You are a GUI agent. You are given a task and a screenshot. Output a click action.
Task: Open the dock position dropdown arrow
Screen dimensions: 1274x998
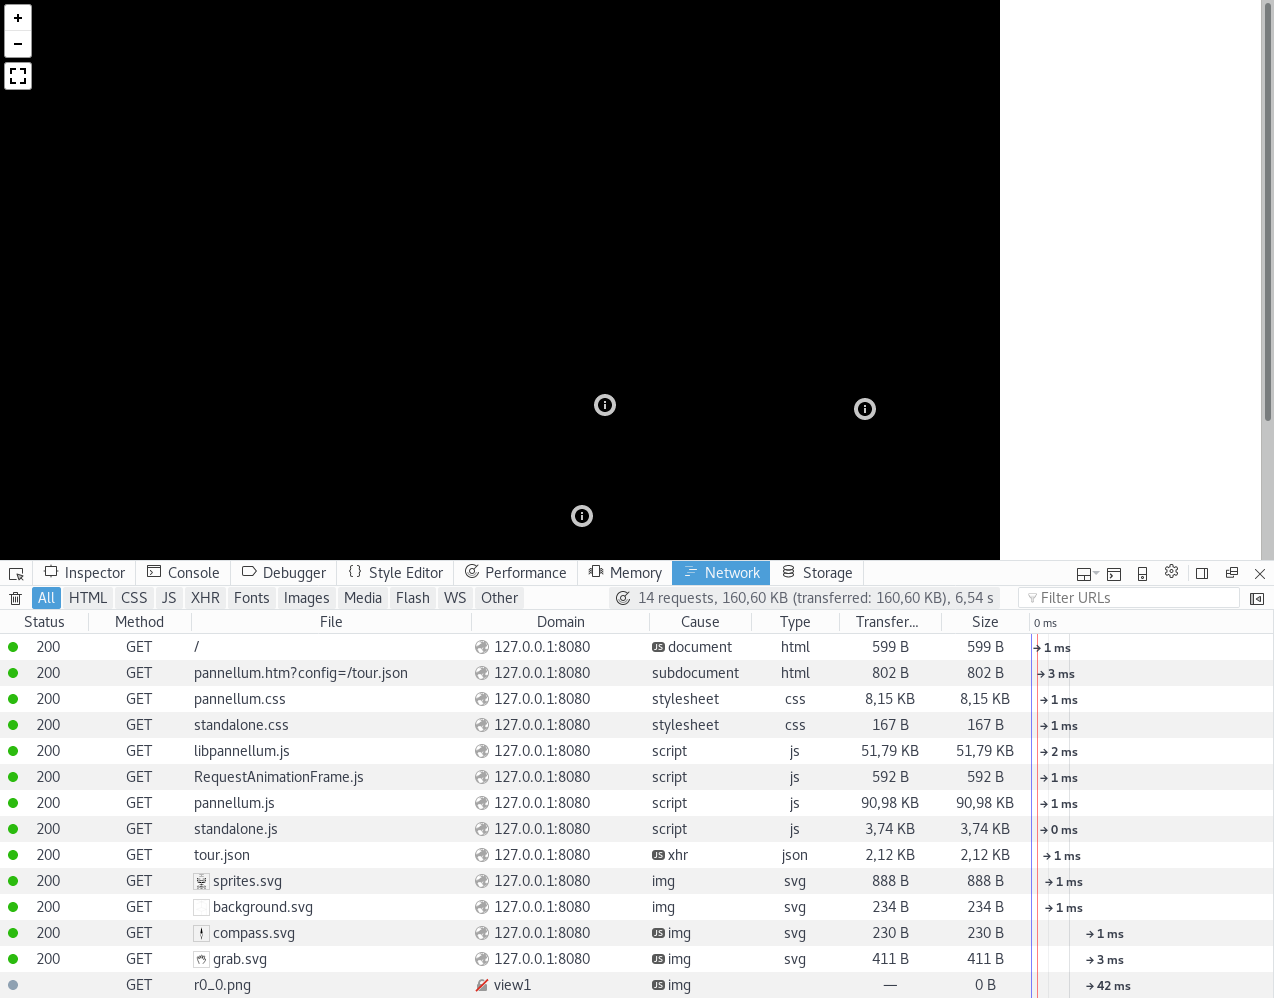1096,572
